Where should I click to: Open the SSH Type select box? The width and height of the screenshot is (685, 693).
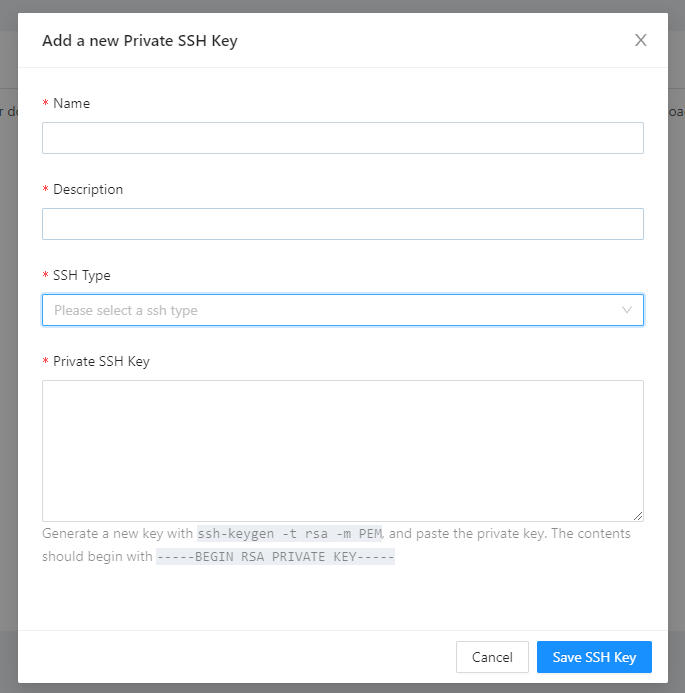(330, 310)
